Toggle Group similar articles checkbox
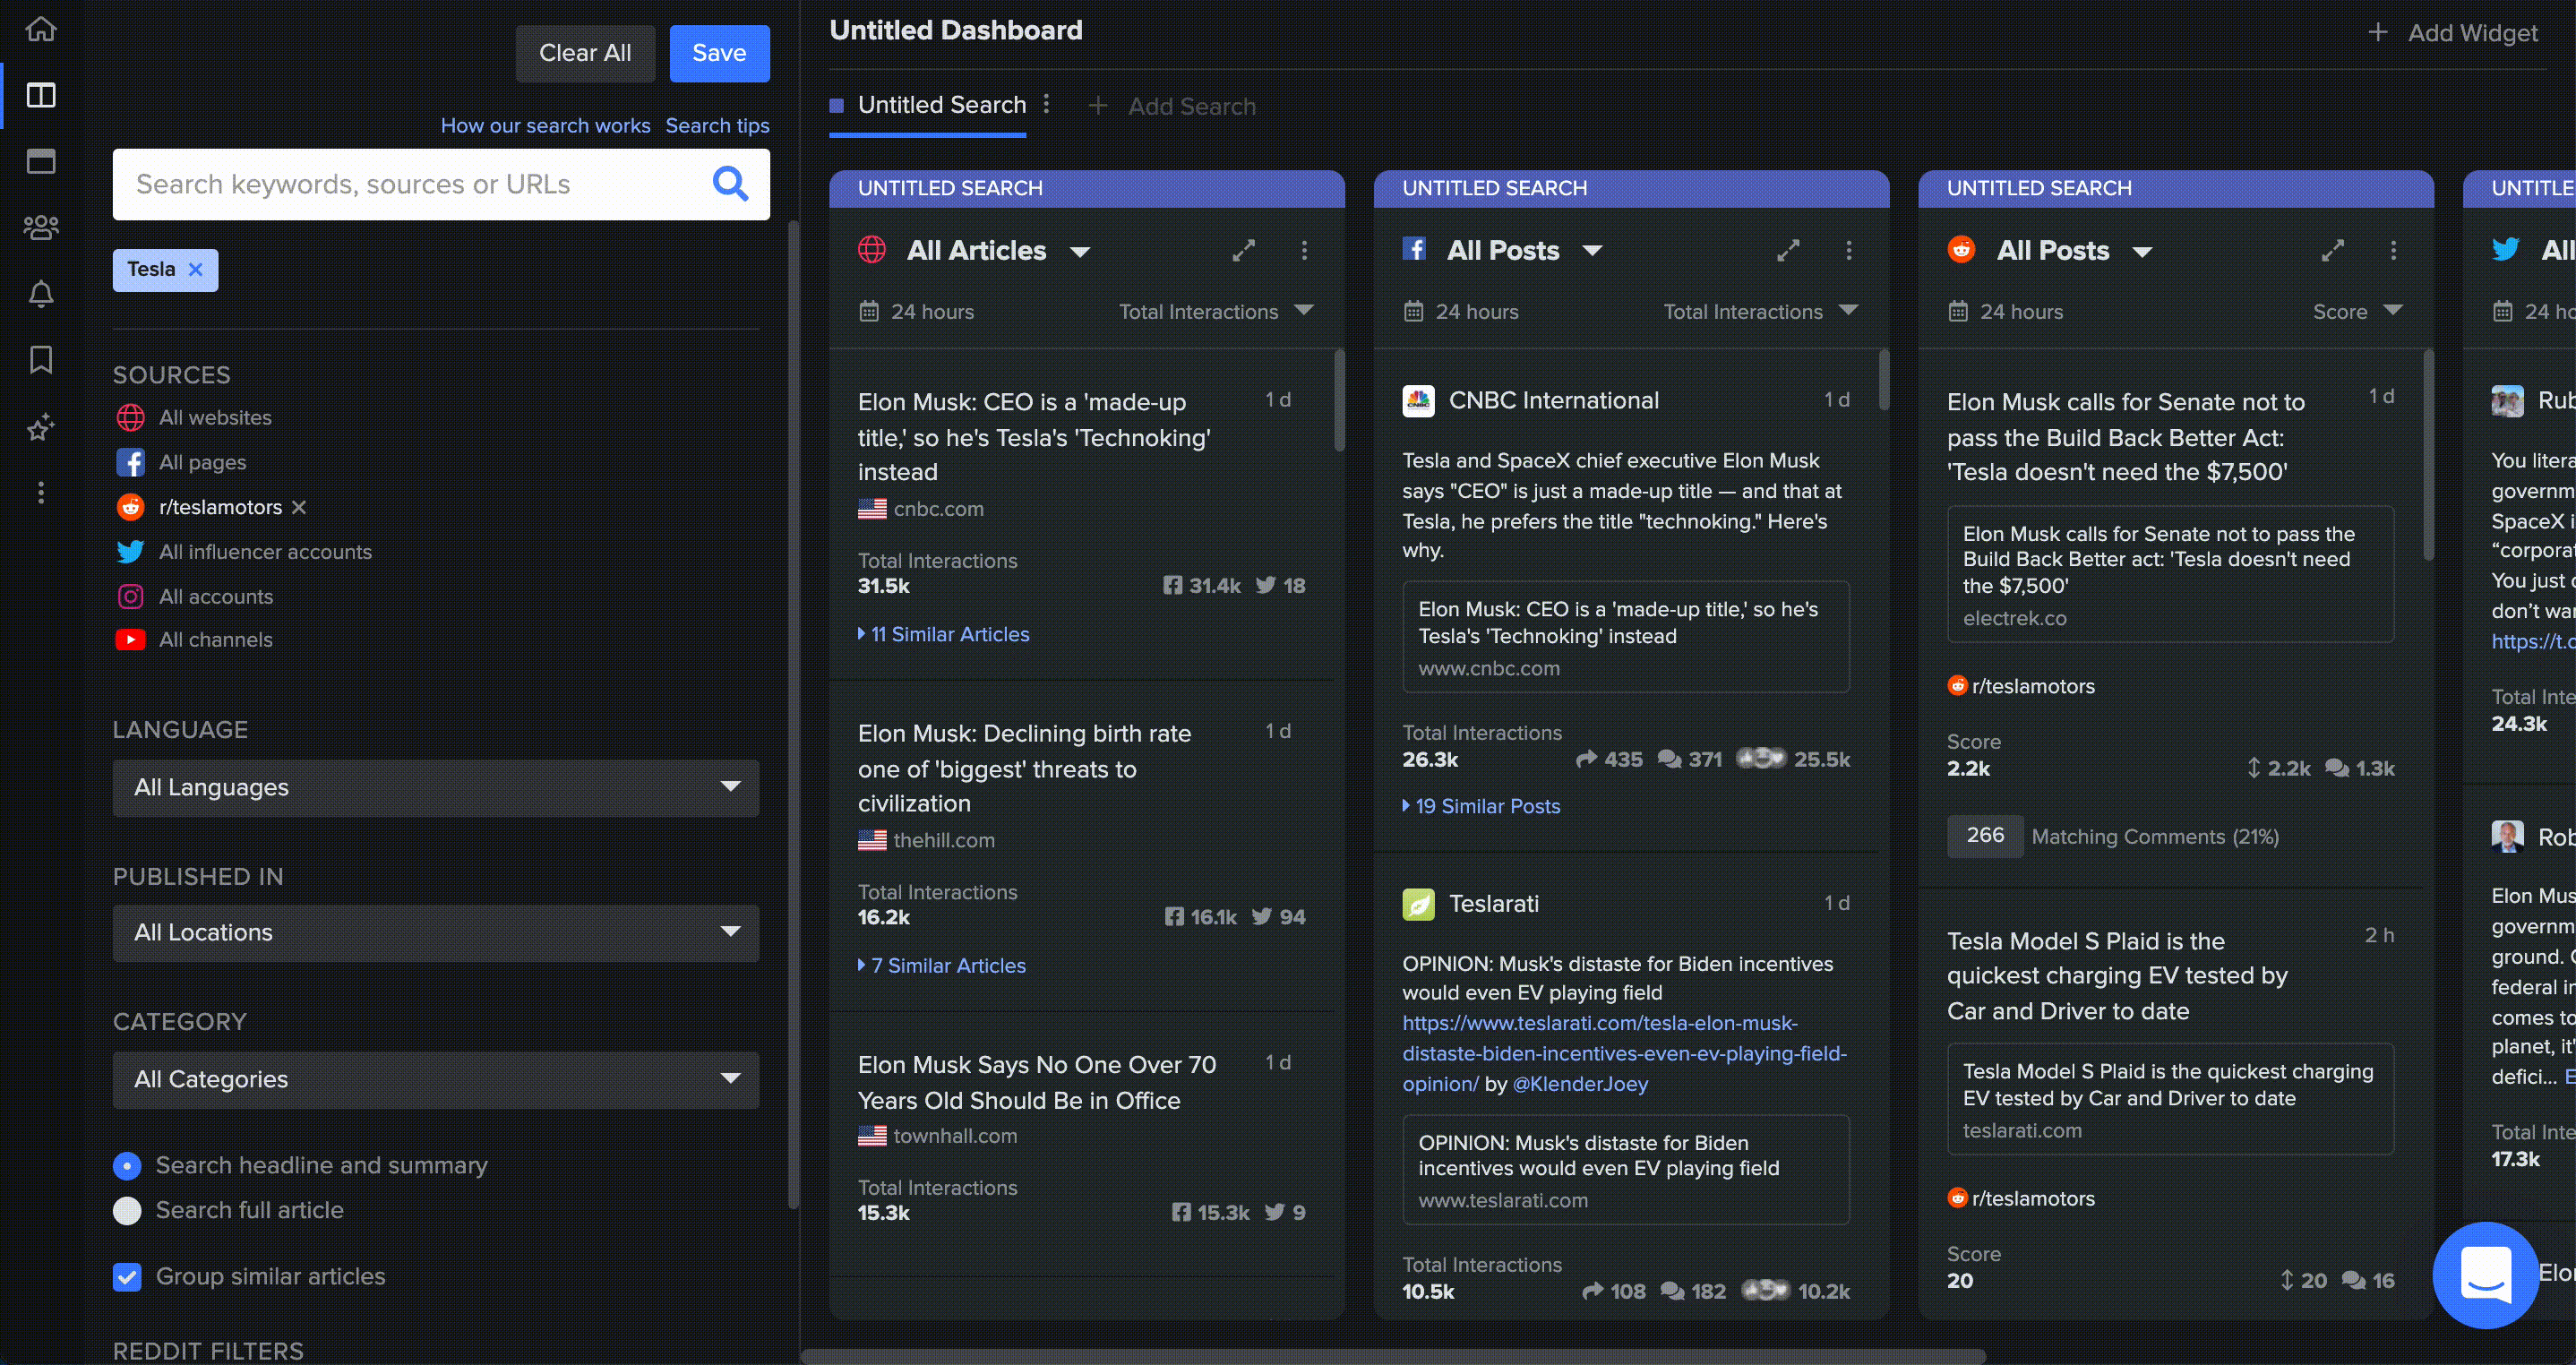The width and height of the screenshot is (2576, 1365). pyautogui.click(x=127, y=1277)
